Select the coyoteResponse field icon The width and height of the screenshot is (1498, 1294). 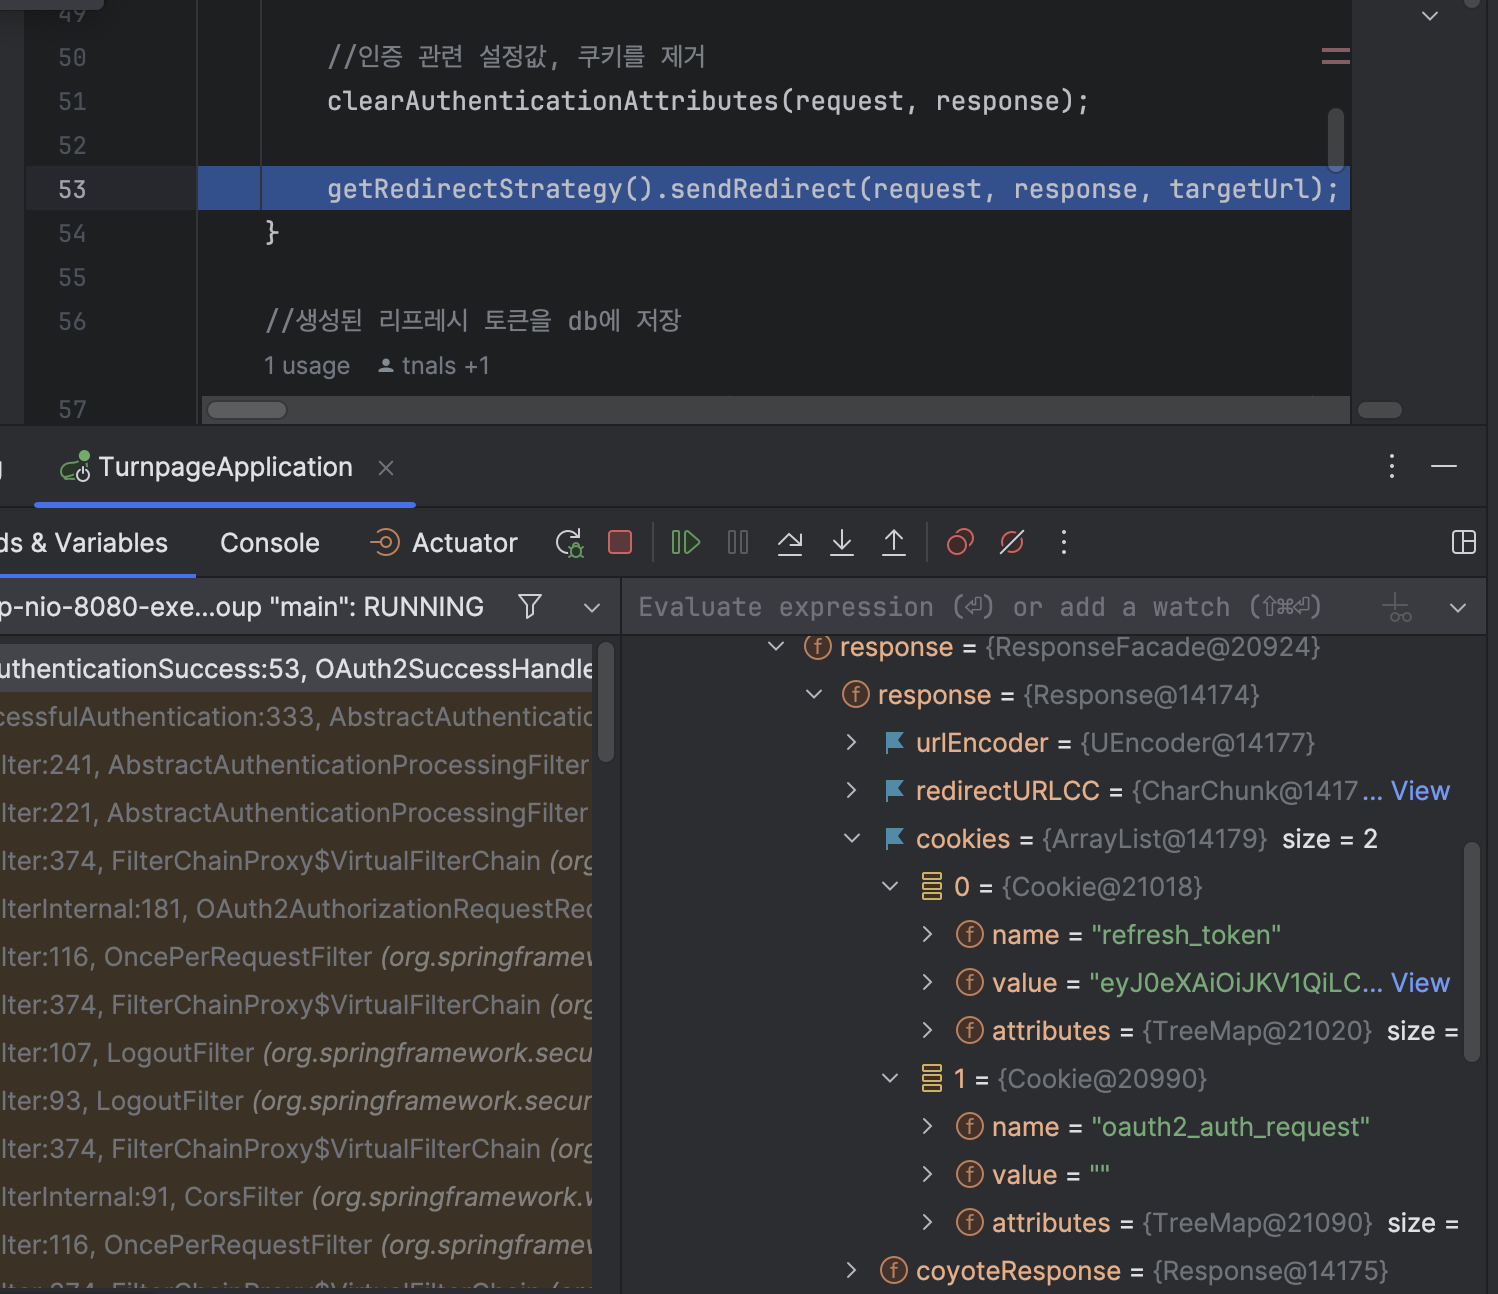pyautogui.click(x=894, y=1271)
